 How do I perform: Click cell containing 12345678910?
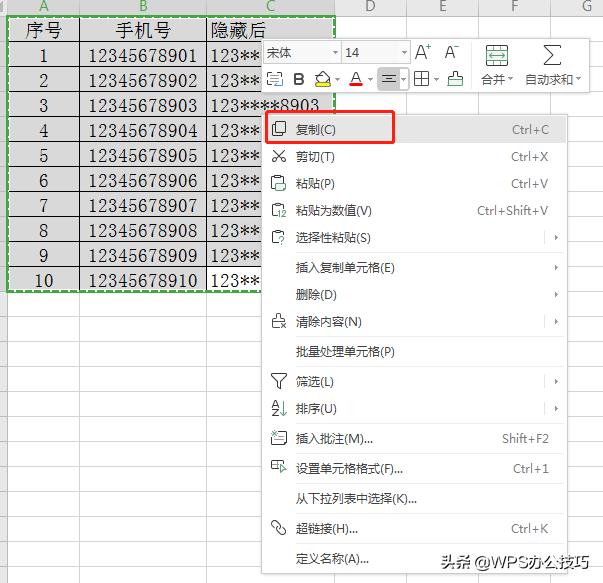click(x=143, y=280)
